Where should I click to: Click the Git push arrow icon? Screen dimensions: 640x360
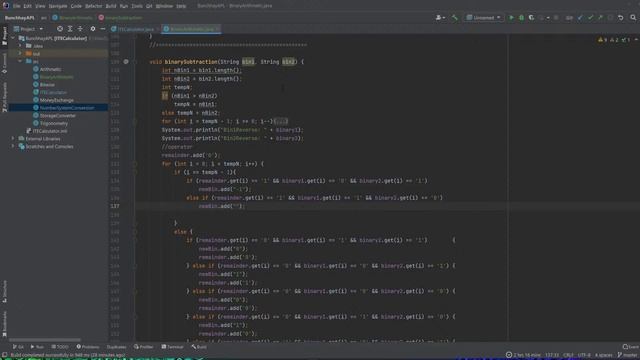600,18
